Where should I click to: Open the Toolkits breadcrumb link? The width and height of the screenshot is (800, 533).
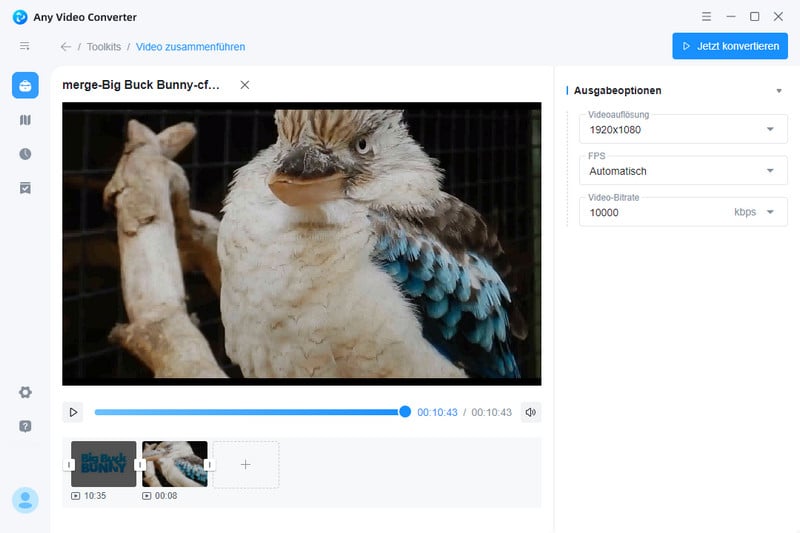coord(104,47)
